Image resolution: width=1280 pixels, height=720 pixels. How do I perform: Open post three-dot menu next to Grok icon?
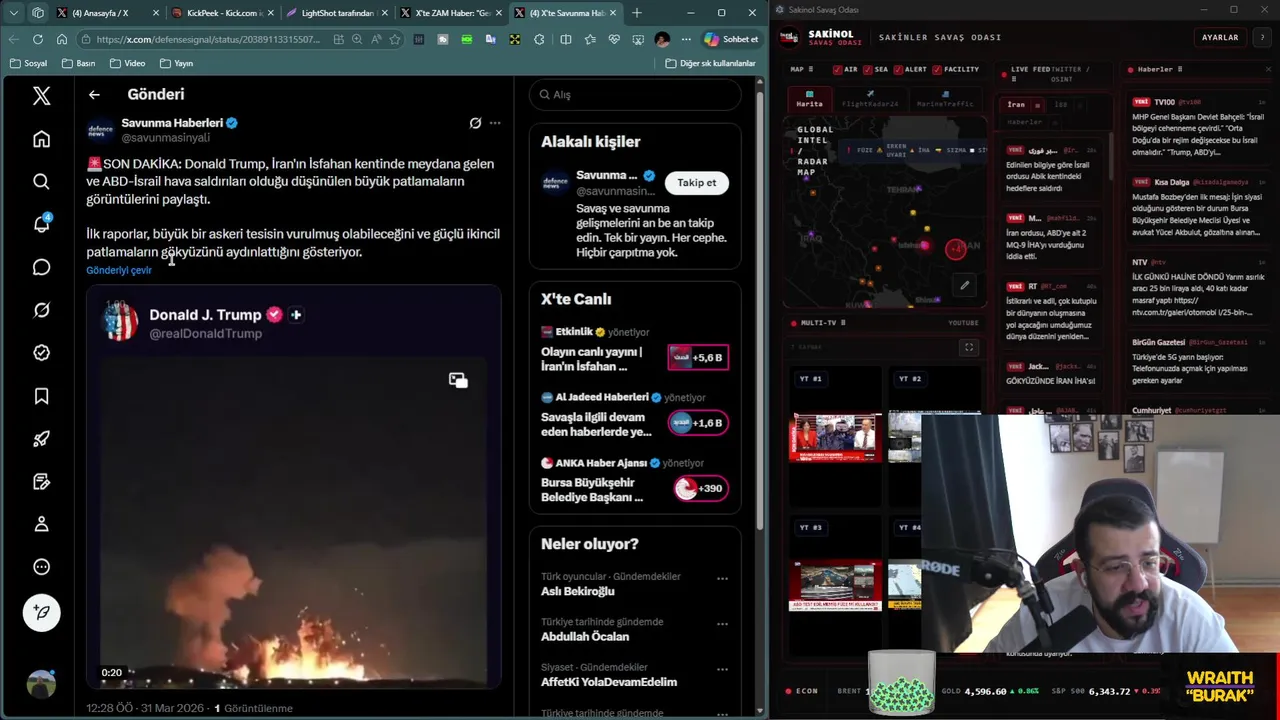click(x=495, y=123)
